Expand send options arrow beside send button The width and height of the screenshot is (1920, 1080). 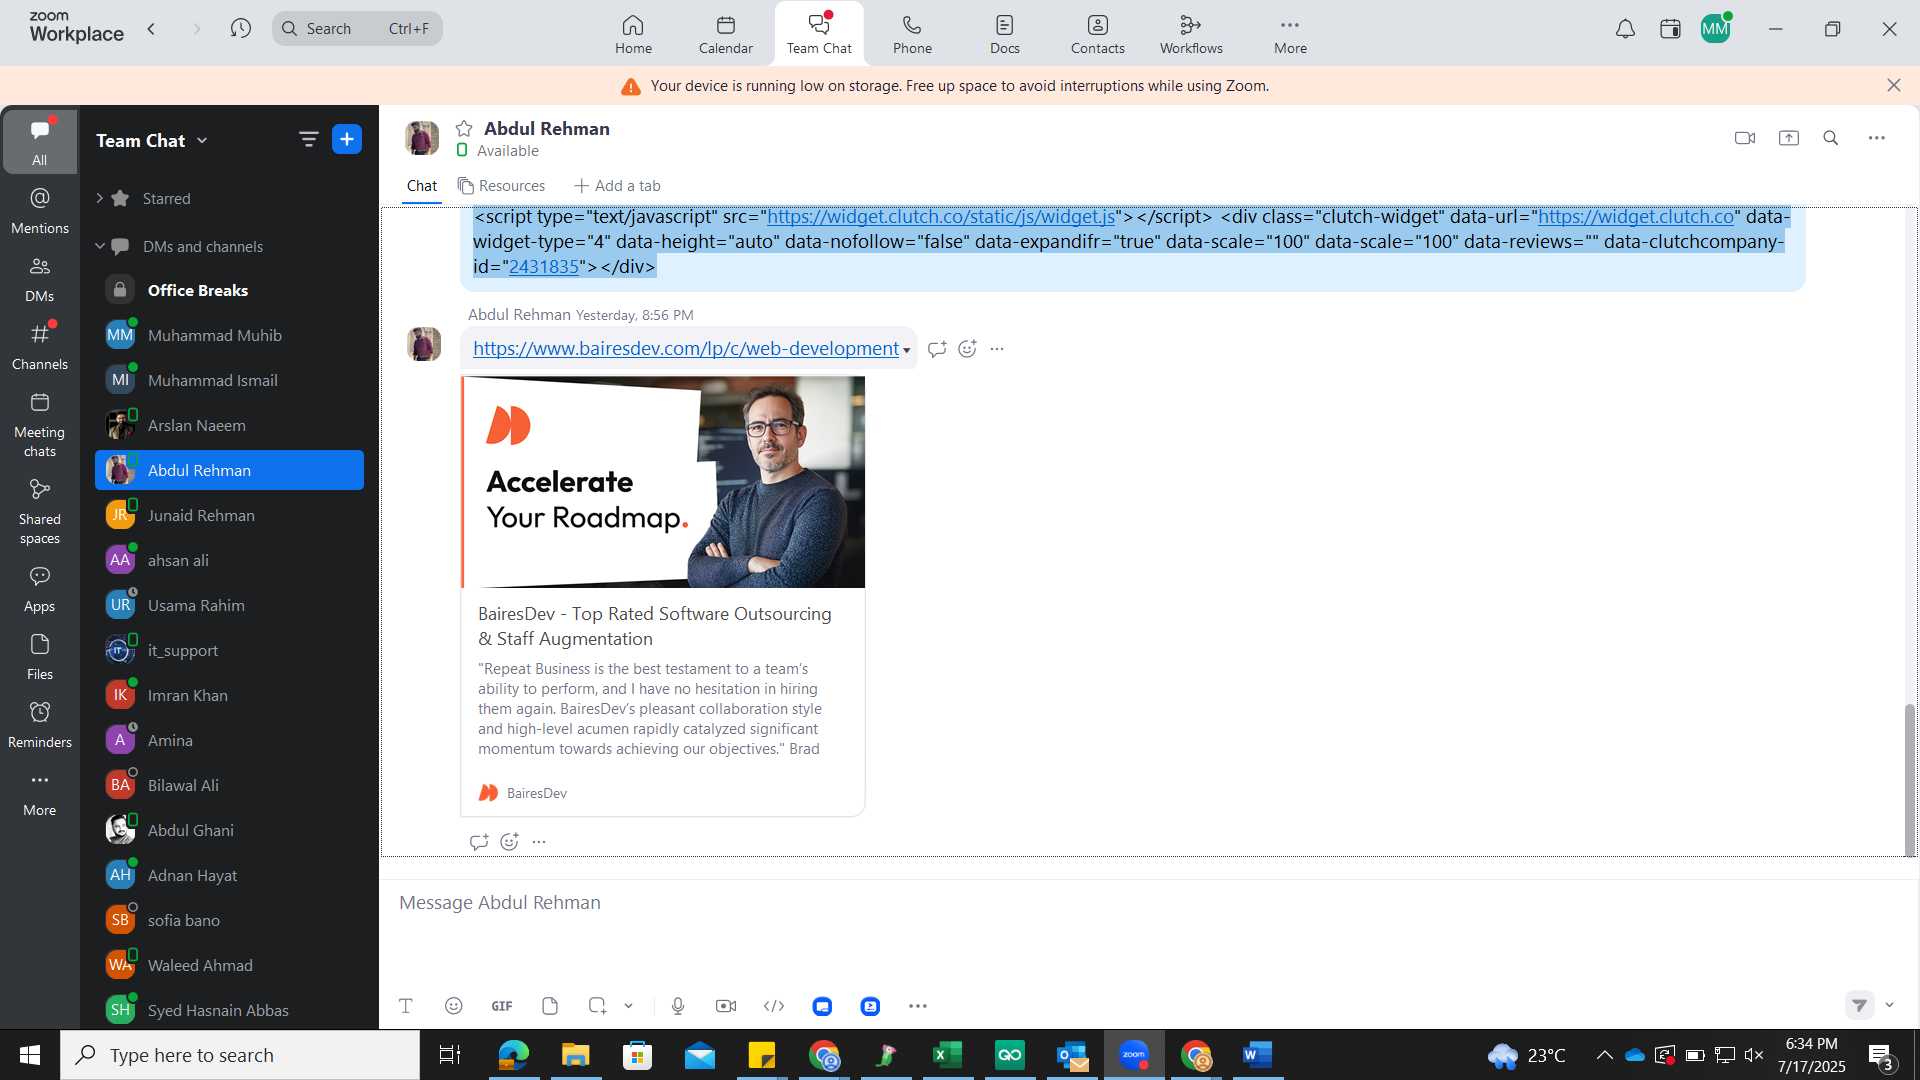click(x=1889, y=1005)
